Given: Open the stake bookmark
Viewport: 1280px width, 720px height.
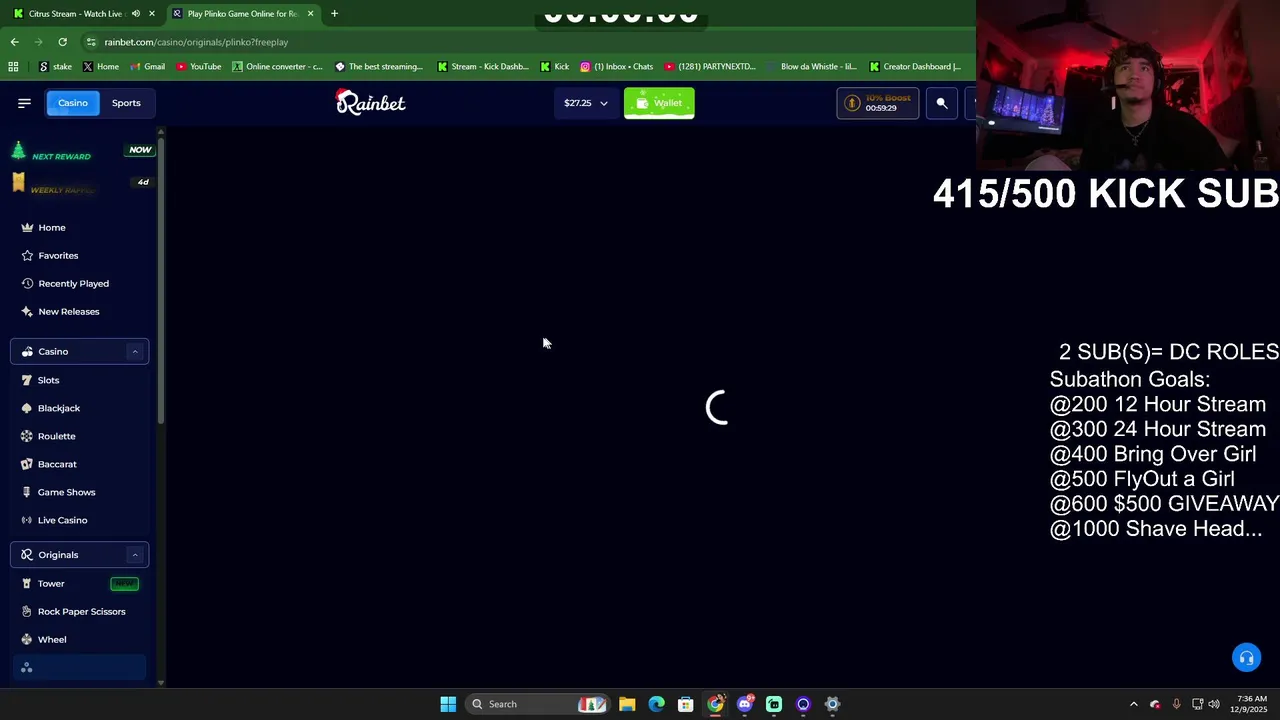Looking at the screenshot, I should pos(55,67).
